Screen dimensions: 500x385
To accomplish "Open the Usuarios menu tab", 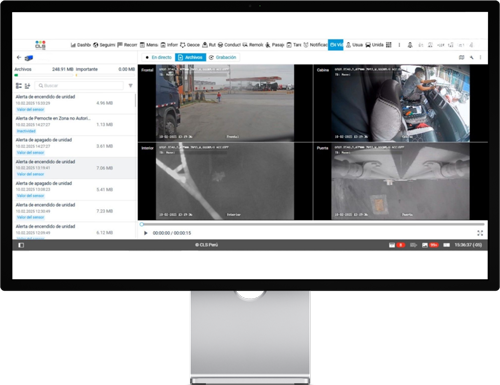I will (x=354, y=45).
